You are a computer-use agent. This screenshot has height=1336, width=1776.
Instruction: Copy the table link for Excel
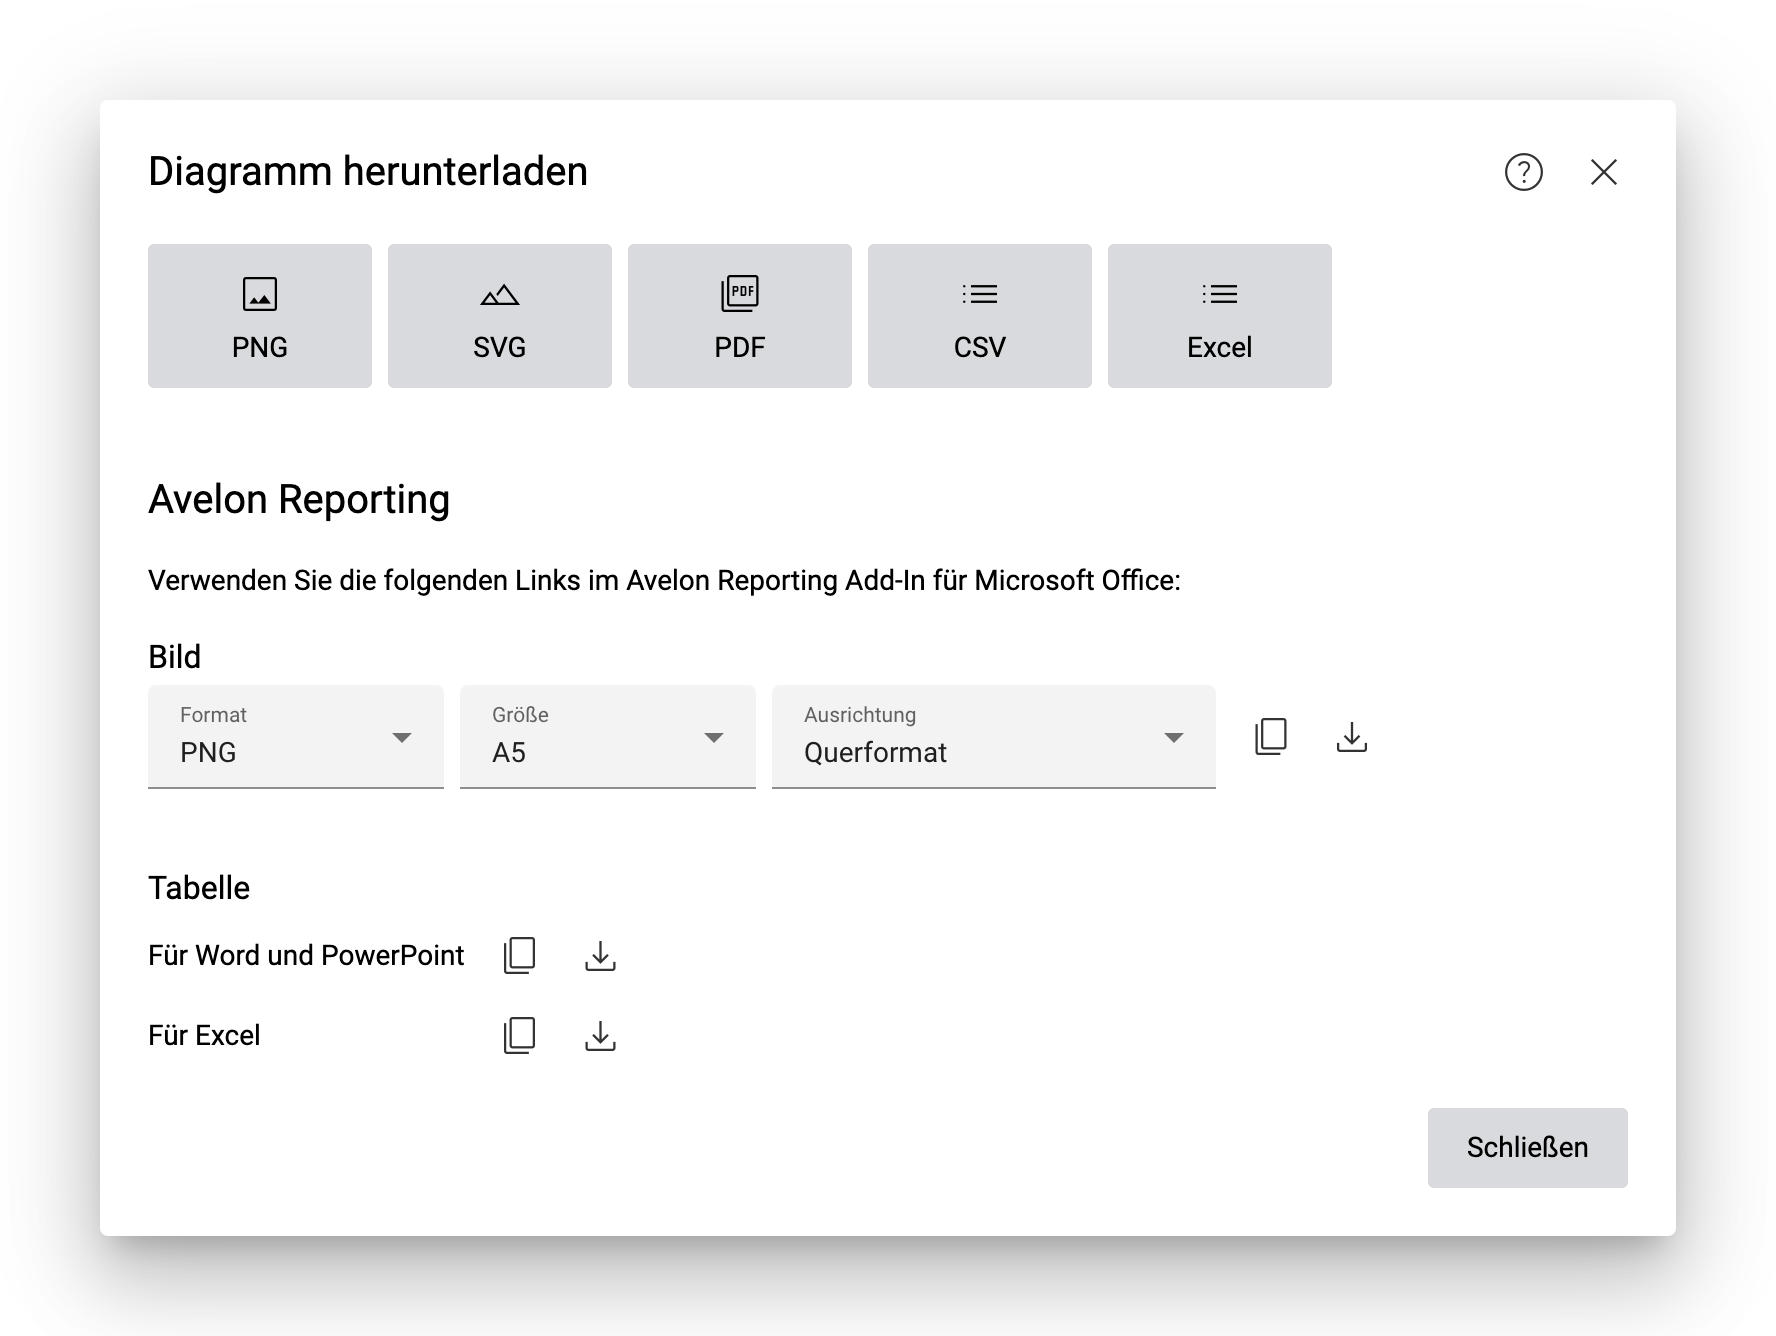click(520, 1036)
